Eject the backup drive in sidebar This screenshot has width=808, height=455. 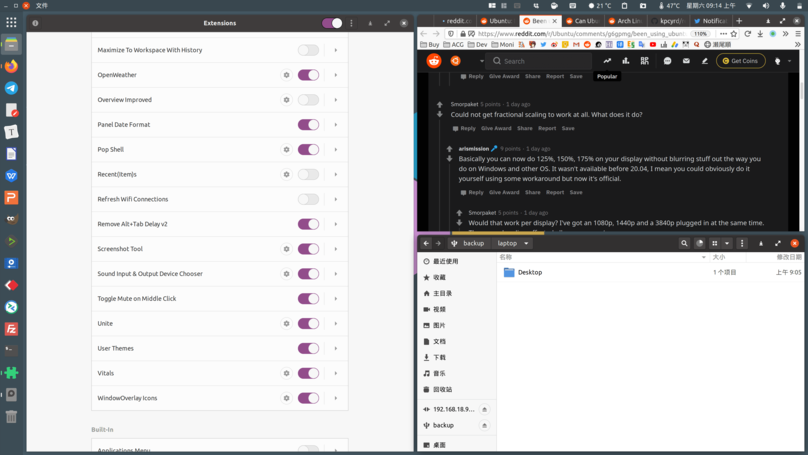484,425
